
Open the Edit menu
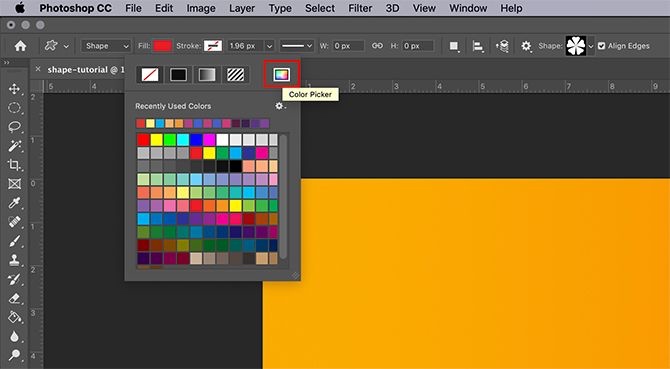164,8
